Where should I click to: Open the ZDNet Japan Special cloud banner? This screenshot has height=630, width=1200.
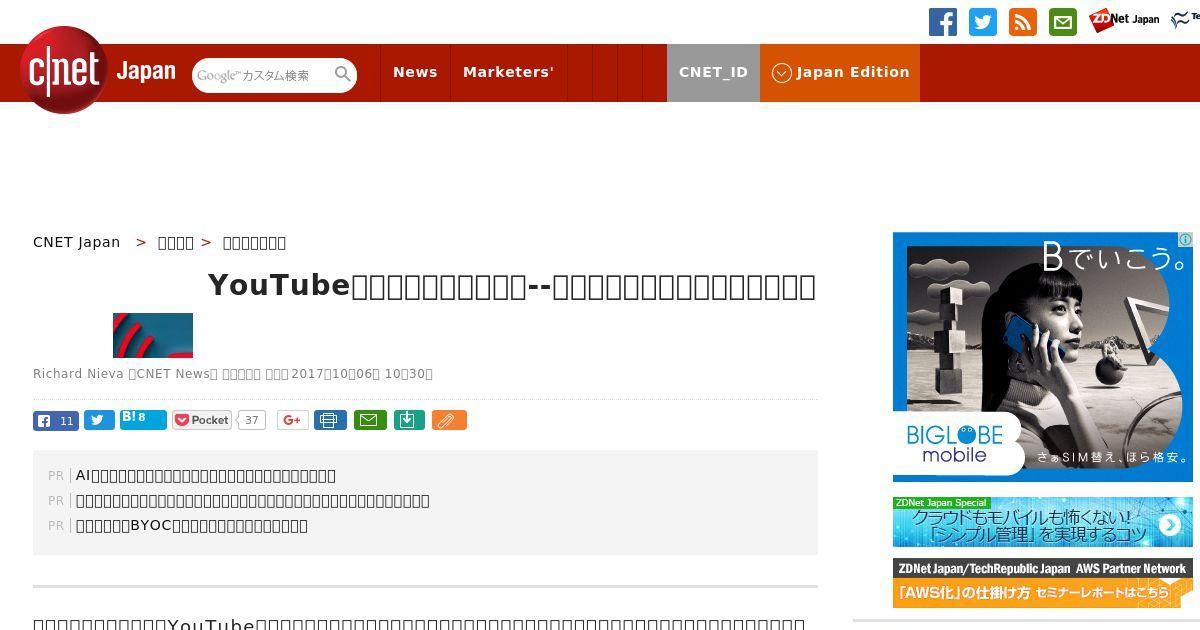click(1043, 522)
